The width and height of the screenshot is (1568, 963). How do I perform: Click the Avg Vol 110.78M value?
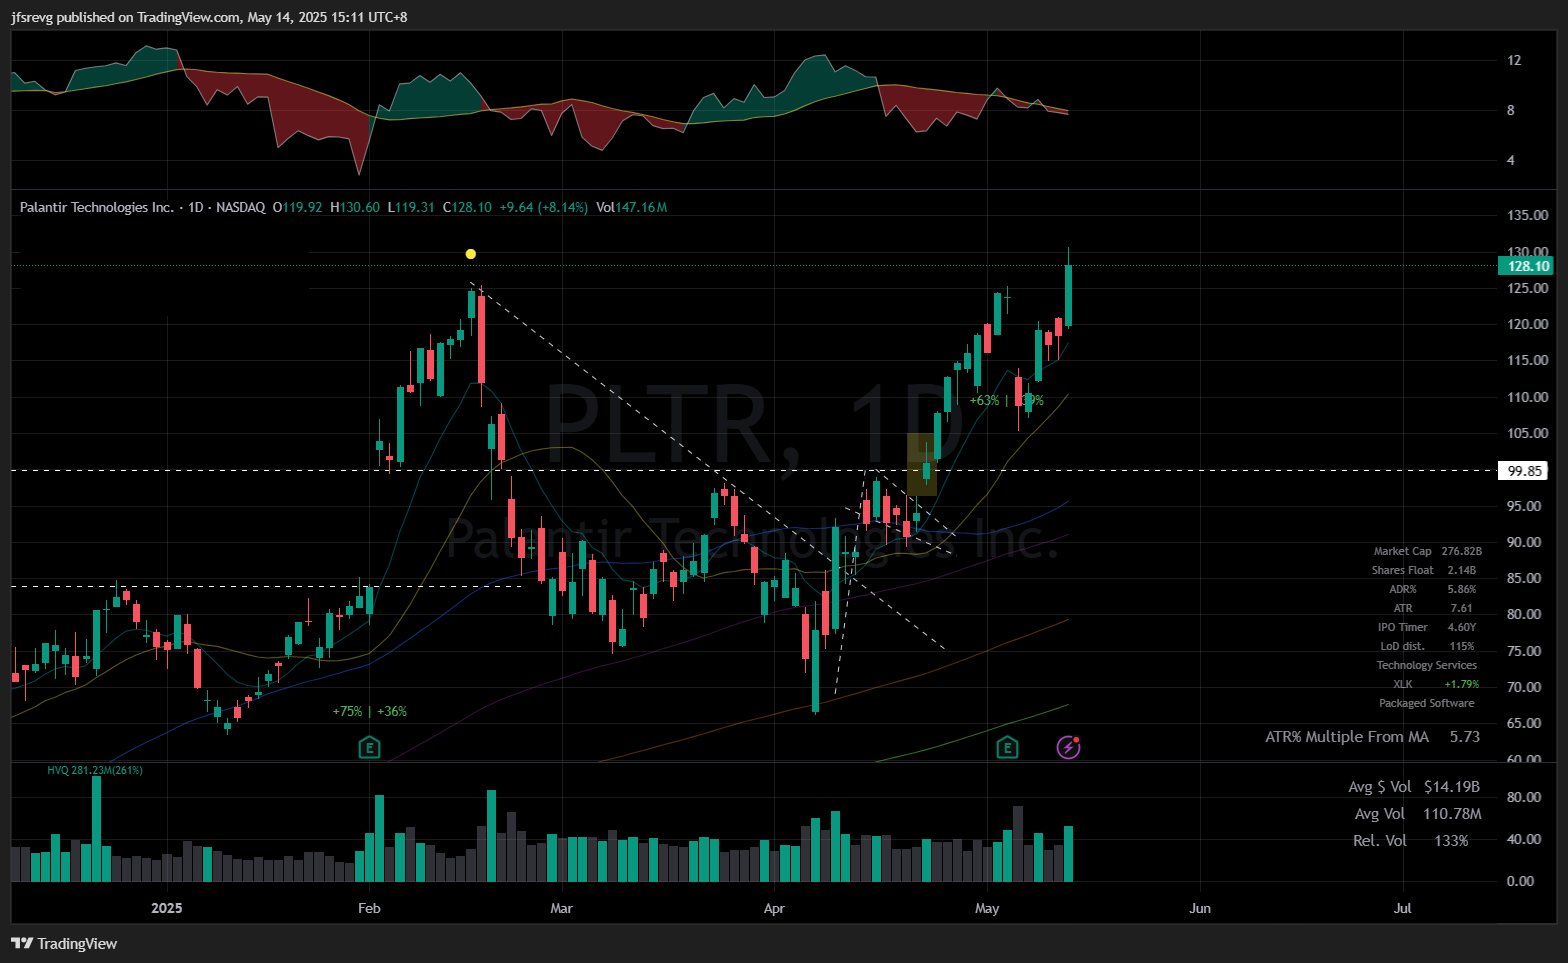click(1452, 814)
